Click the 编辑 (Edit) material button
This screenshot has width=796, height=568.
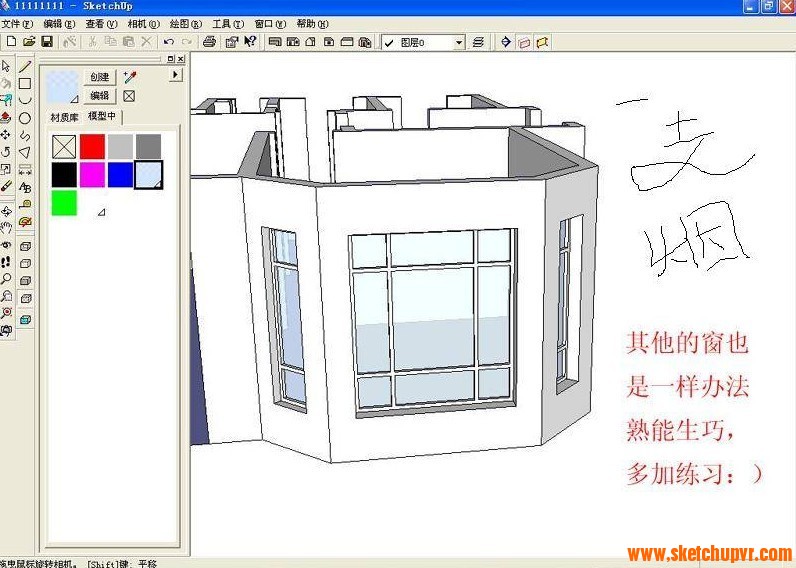point(100,96)
